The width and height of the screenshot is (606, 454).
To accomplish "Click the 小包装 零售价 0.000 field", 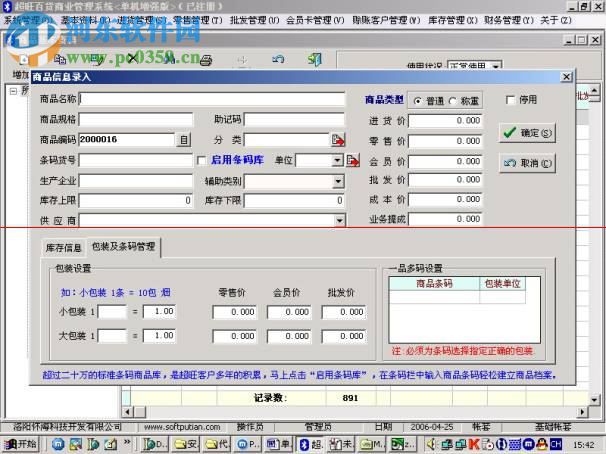I will click(x=235, y=312).
